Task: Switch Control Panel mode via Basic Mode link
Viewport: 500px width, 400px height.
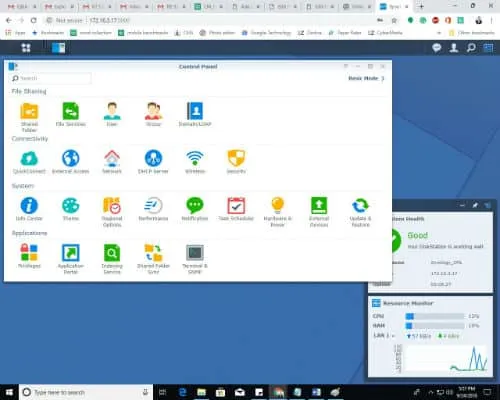Action: pyautogui.click(x=366, y=78)
